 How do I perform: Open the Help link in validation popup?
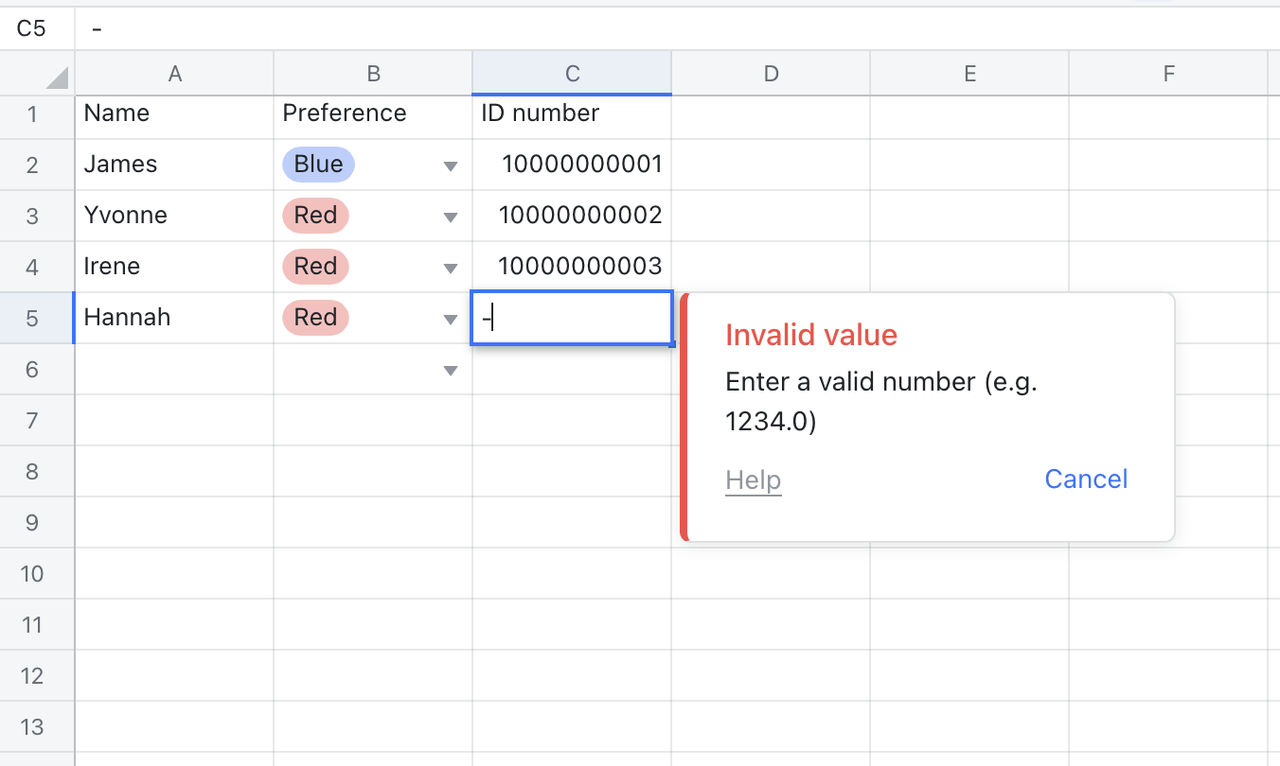point(753,480)
